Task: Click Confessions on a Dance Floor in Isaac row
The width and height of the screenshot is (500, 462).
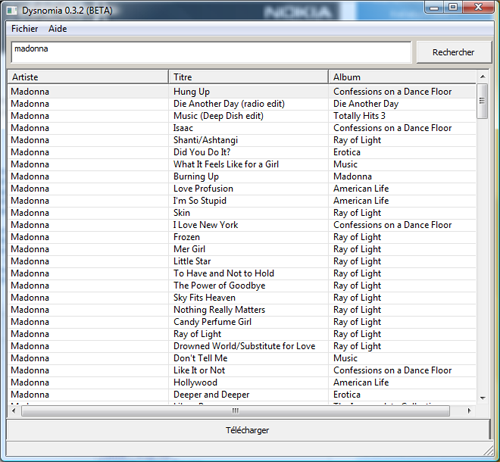Action: tap(392, 128)
